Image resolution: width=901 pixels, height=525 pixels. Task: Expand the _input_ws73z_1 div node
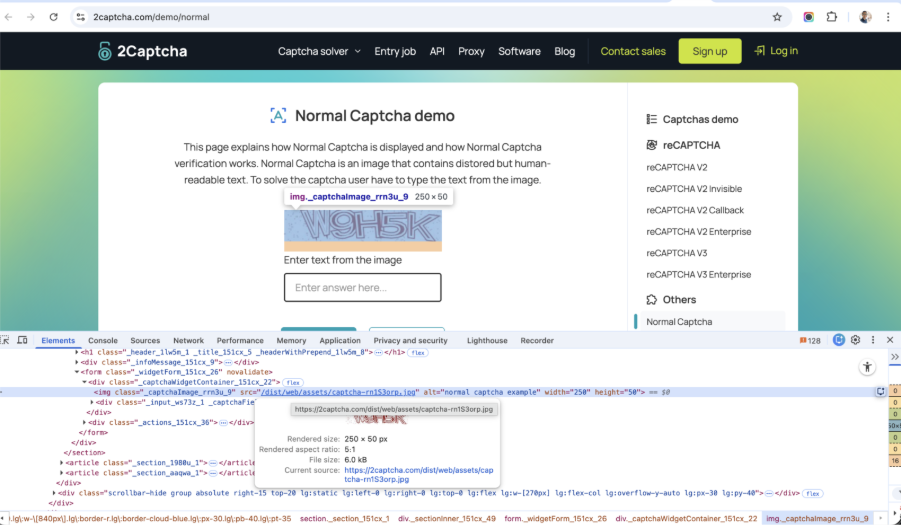coord(92,402)
